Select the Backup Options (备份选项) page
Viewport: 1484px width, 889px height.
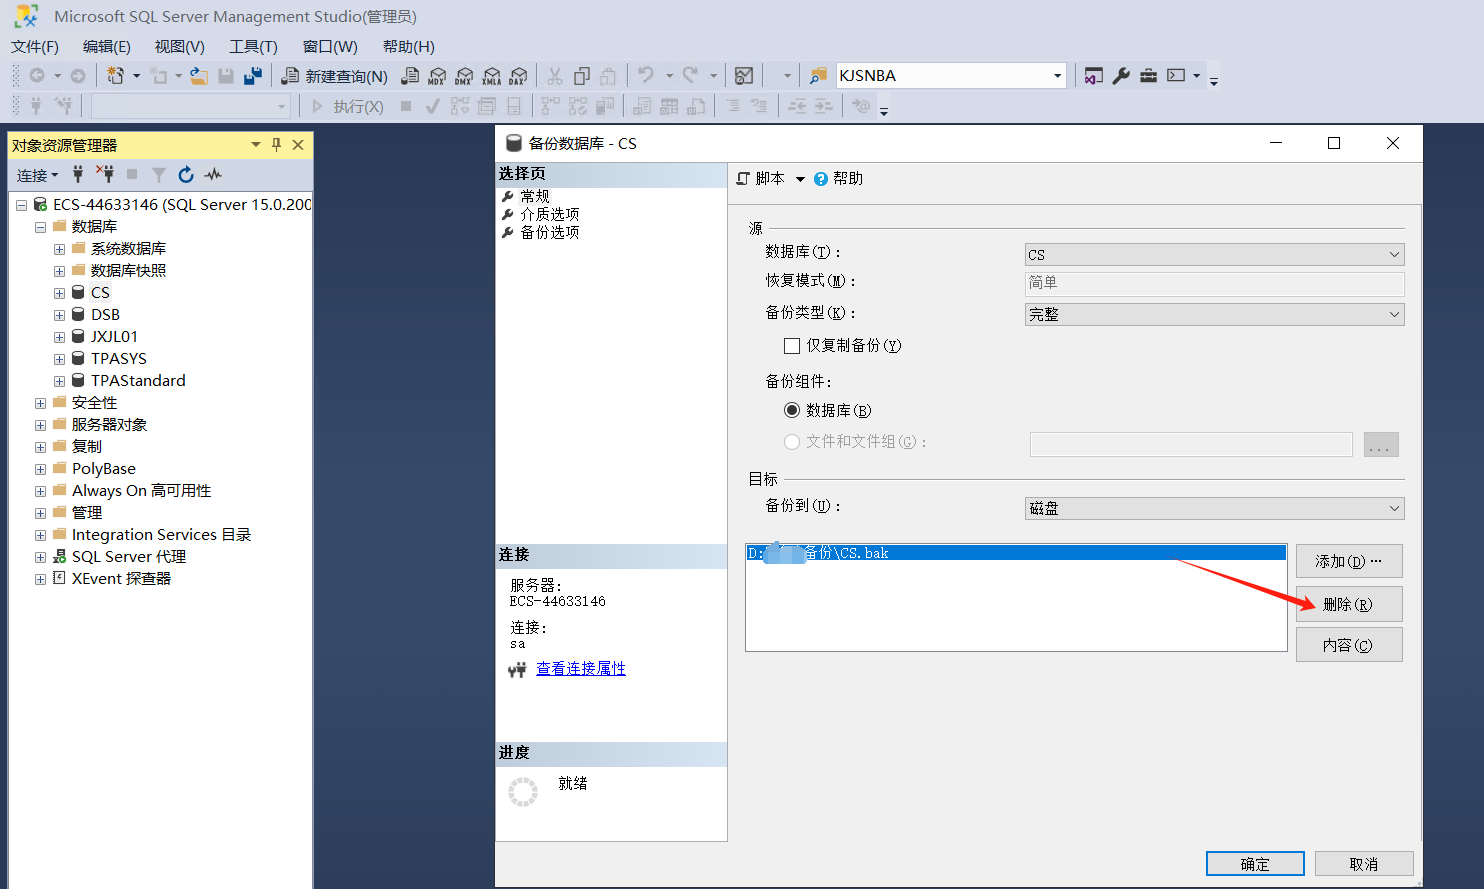(x=550, y=232)
